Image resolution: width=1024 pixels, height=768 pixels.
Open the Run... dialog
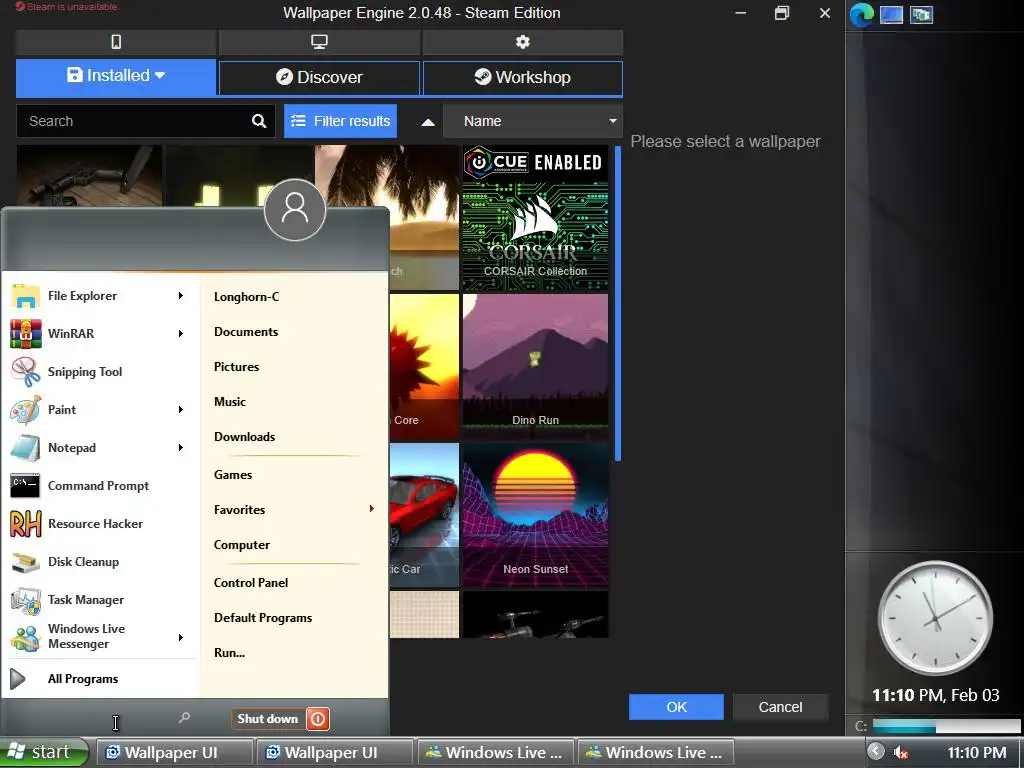(x=229, y=653)
